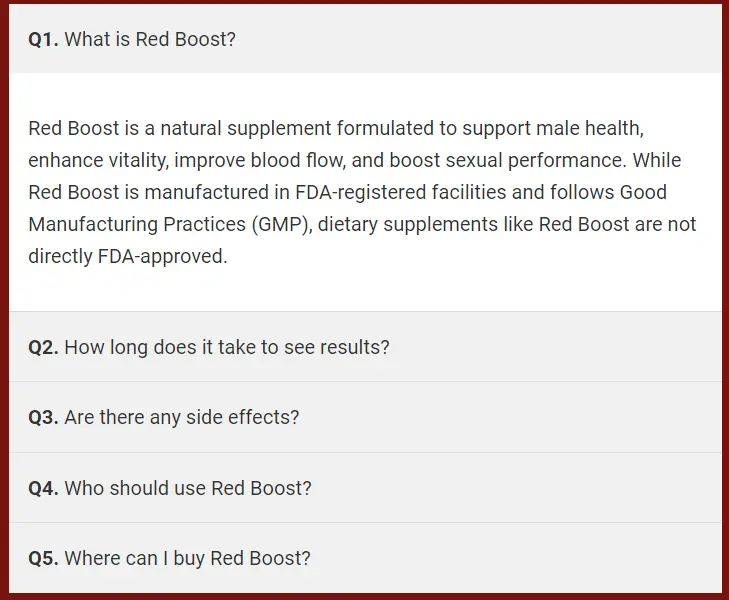Click the empty right side of Q3 row
This screenshot has width=729, height=600.
509,417
